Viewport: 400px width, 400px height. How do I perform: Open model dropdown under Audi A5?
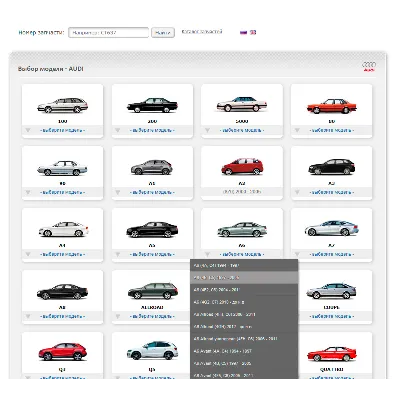point(152,254)
